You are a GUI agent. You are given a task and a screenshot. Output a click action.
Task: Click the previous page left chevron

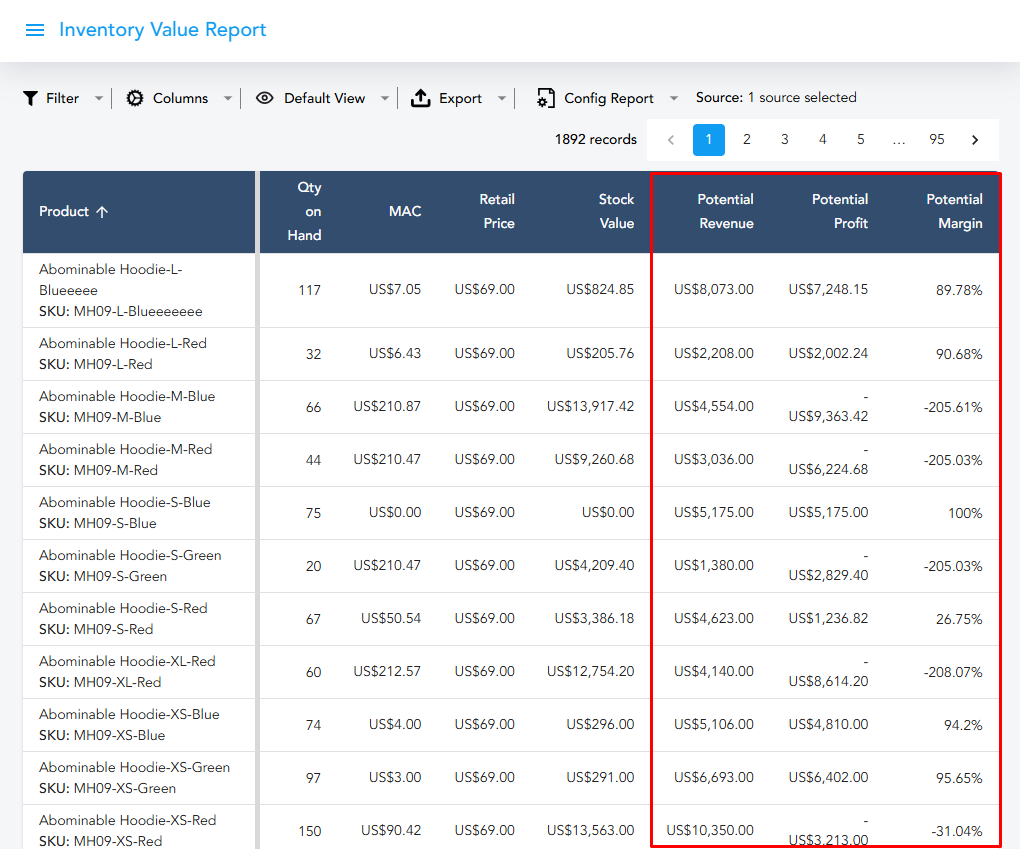pos(671,140)
